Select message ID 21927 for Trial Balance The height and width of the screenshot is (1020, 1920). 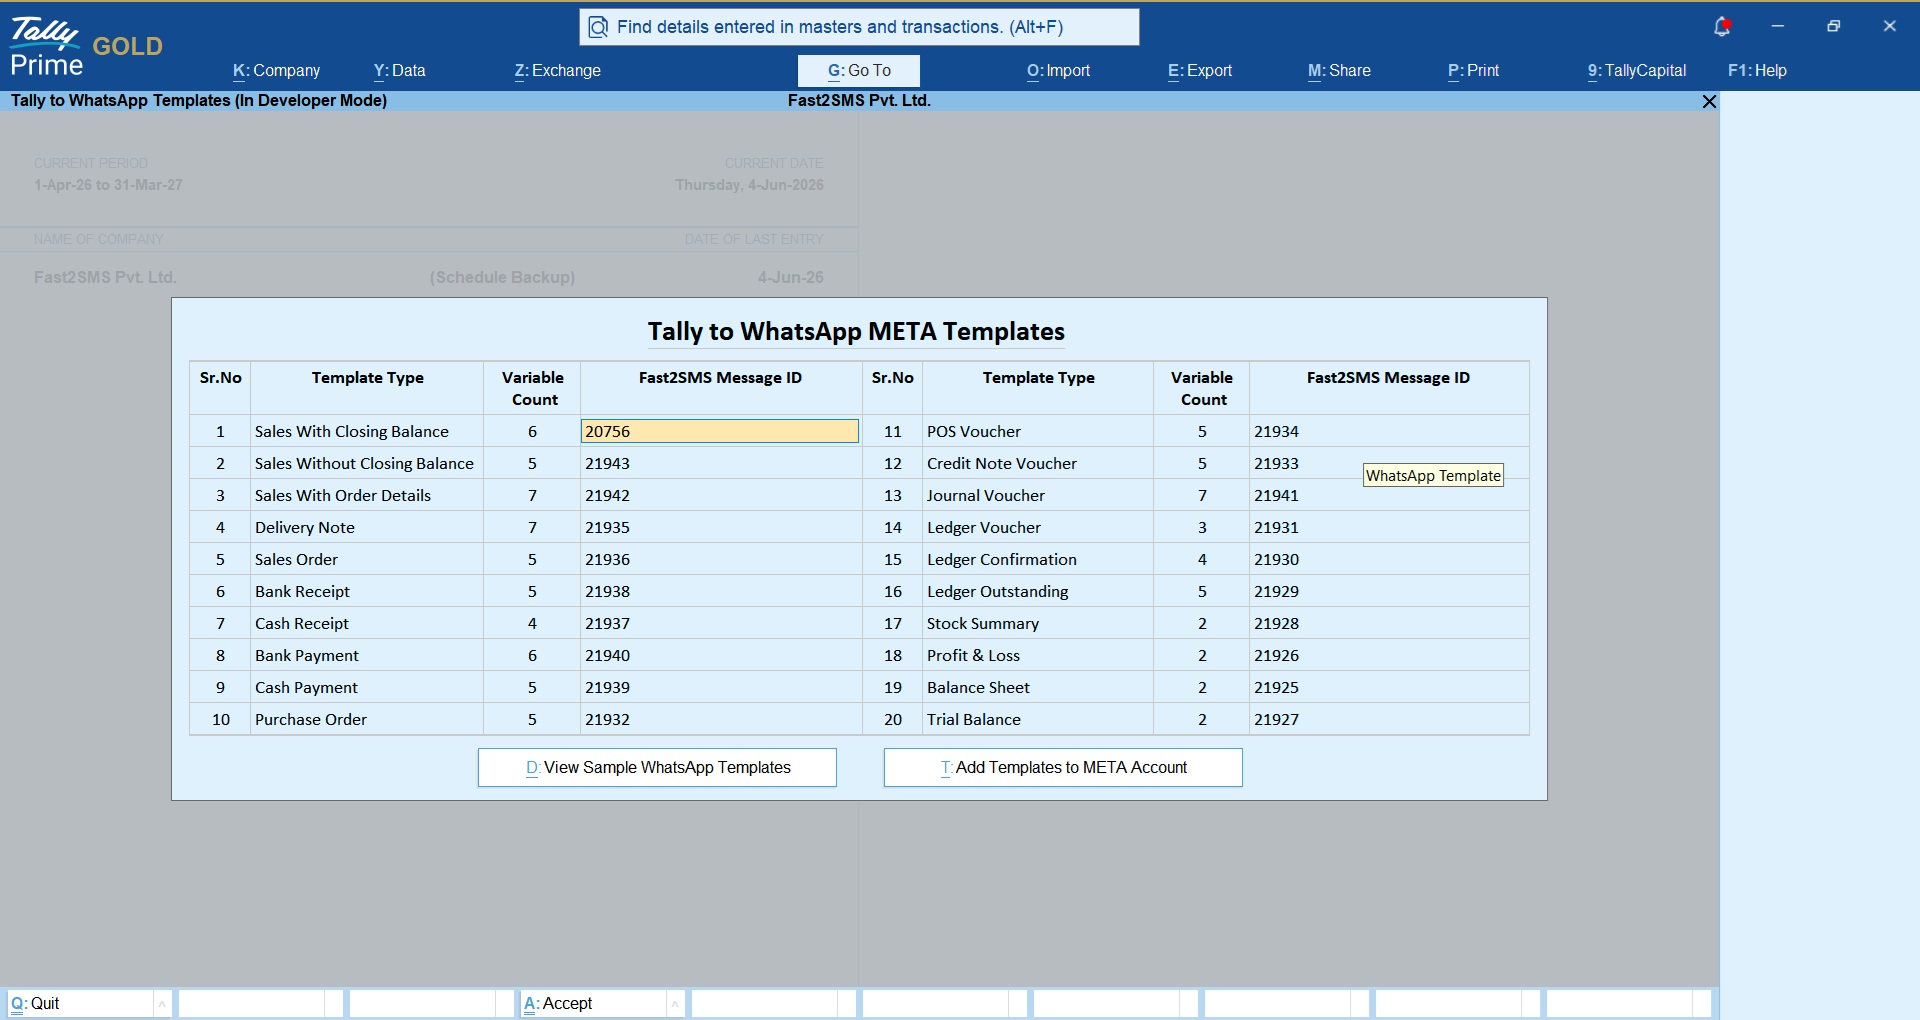pyautogui.click(x=1388, y=719)
